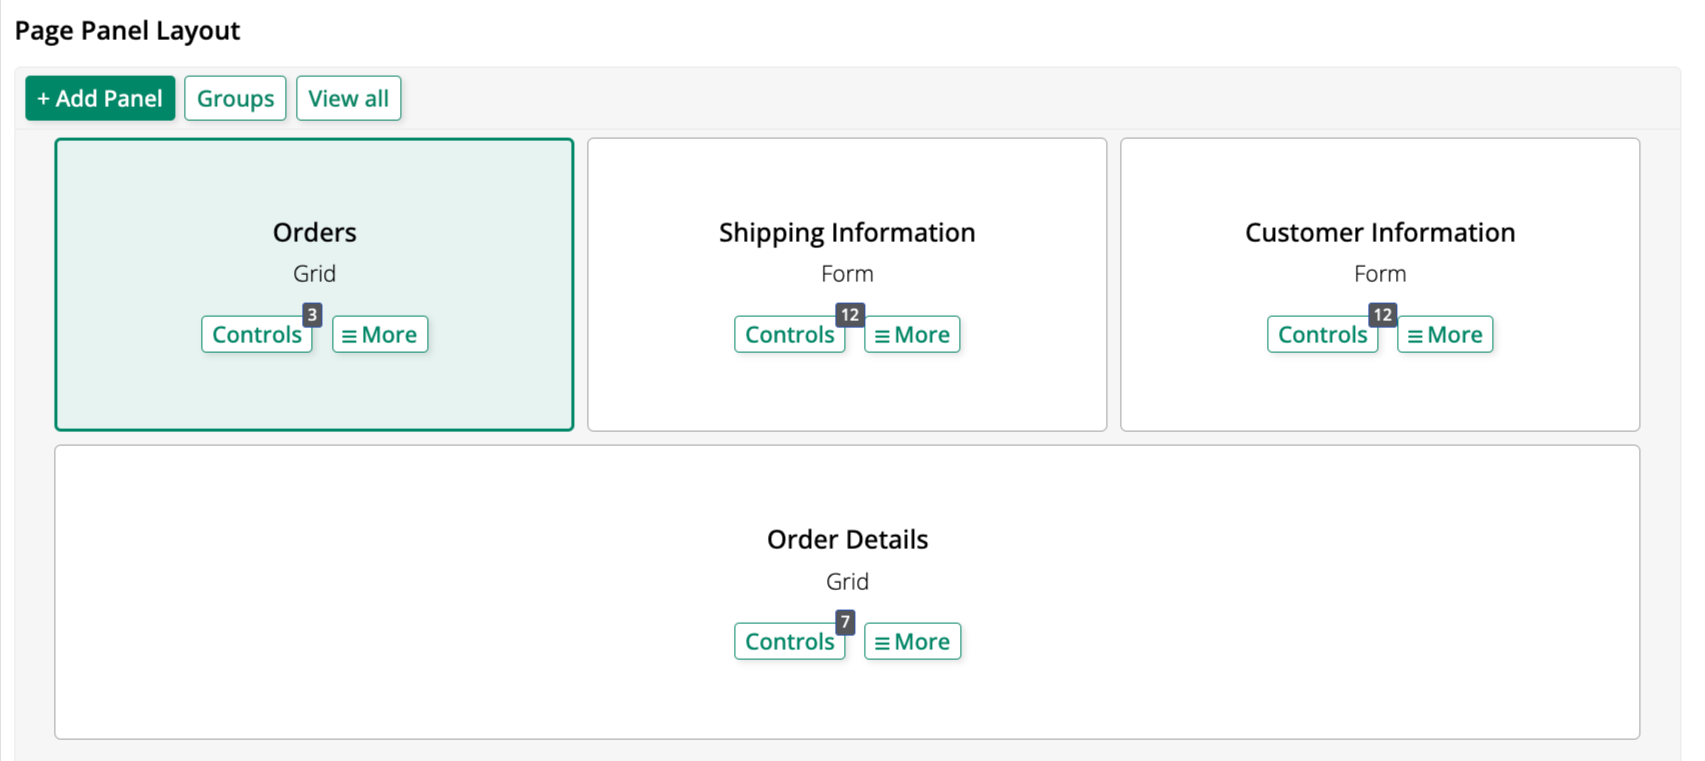Expand More menu on Orders panel
1705x761 pixels.
380,335
